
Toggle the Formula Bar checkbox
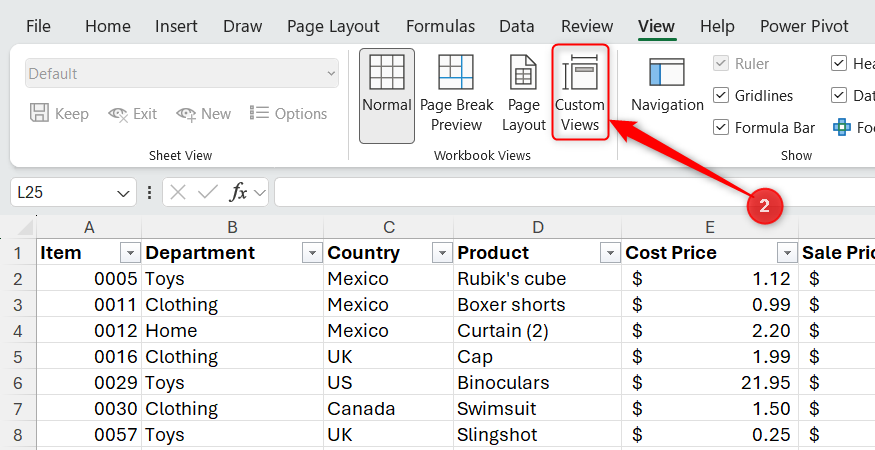[x=721, y=128]
